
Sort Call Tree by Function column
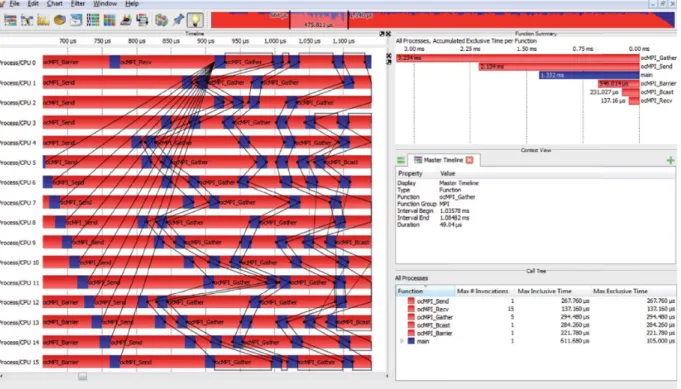[x=425, y=291]
